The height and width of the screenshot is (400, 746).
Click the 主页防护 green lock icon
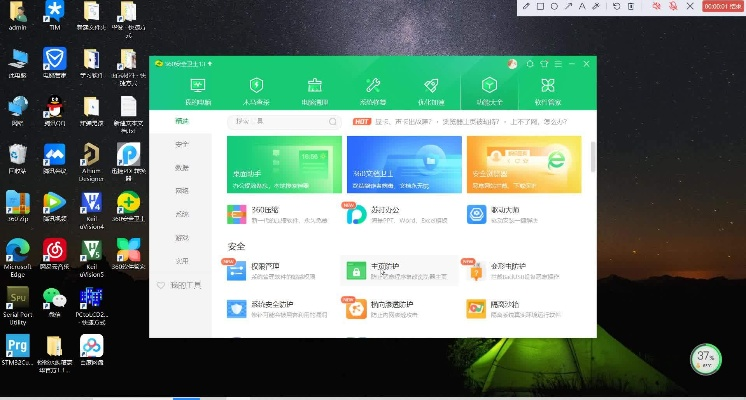click(354, 271)
